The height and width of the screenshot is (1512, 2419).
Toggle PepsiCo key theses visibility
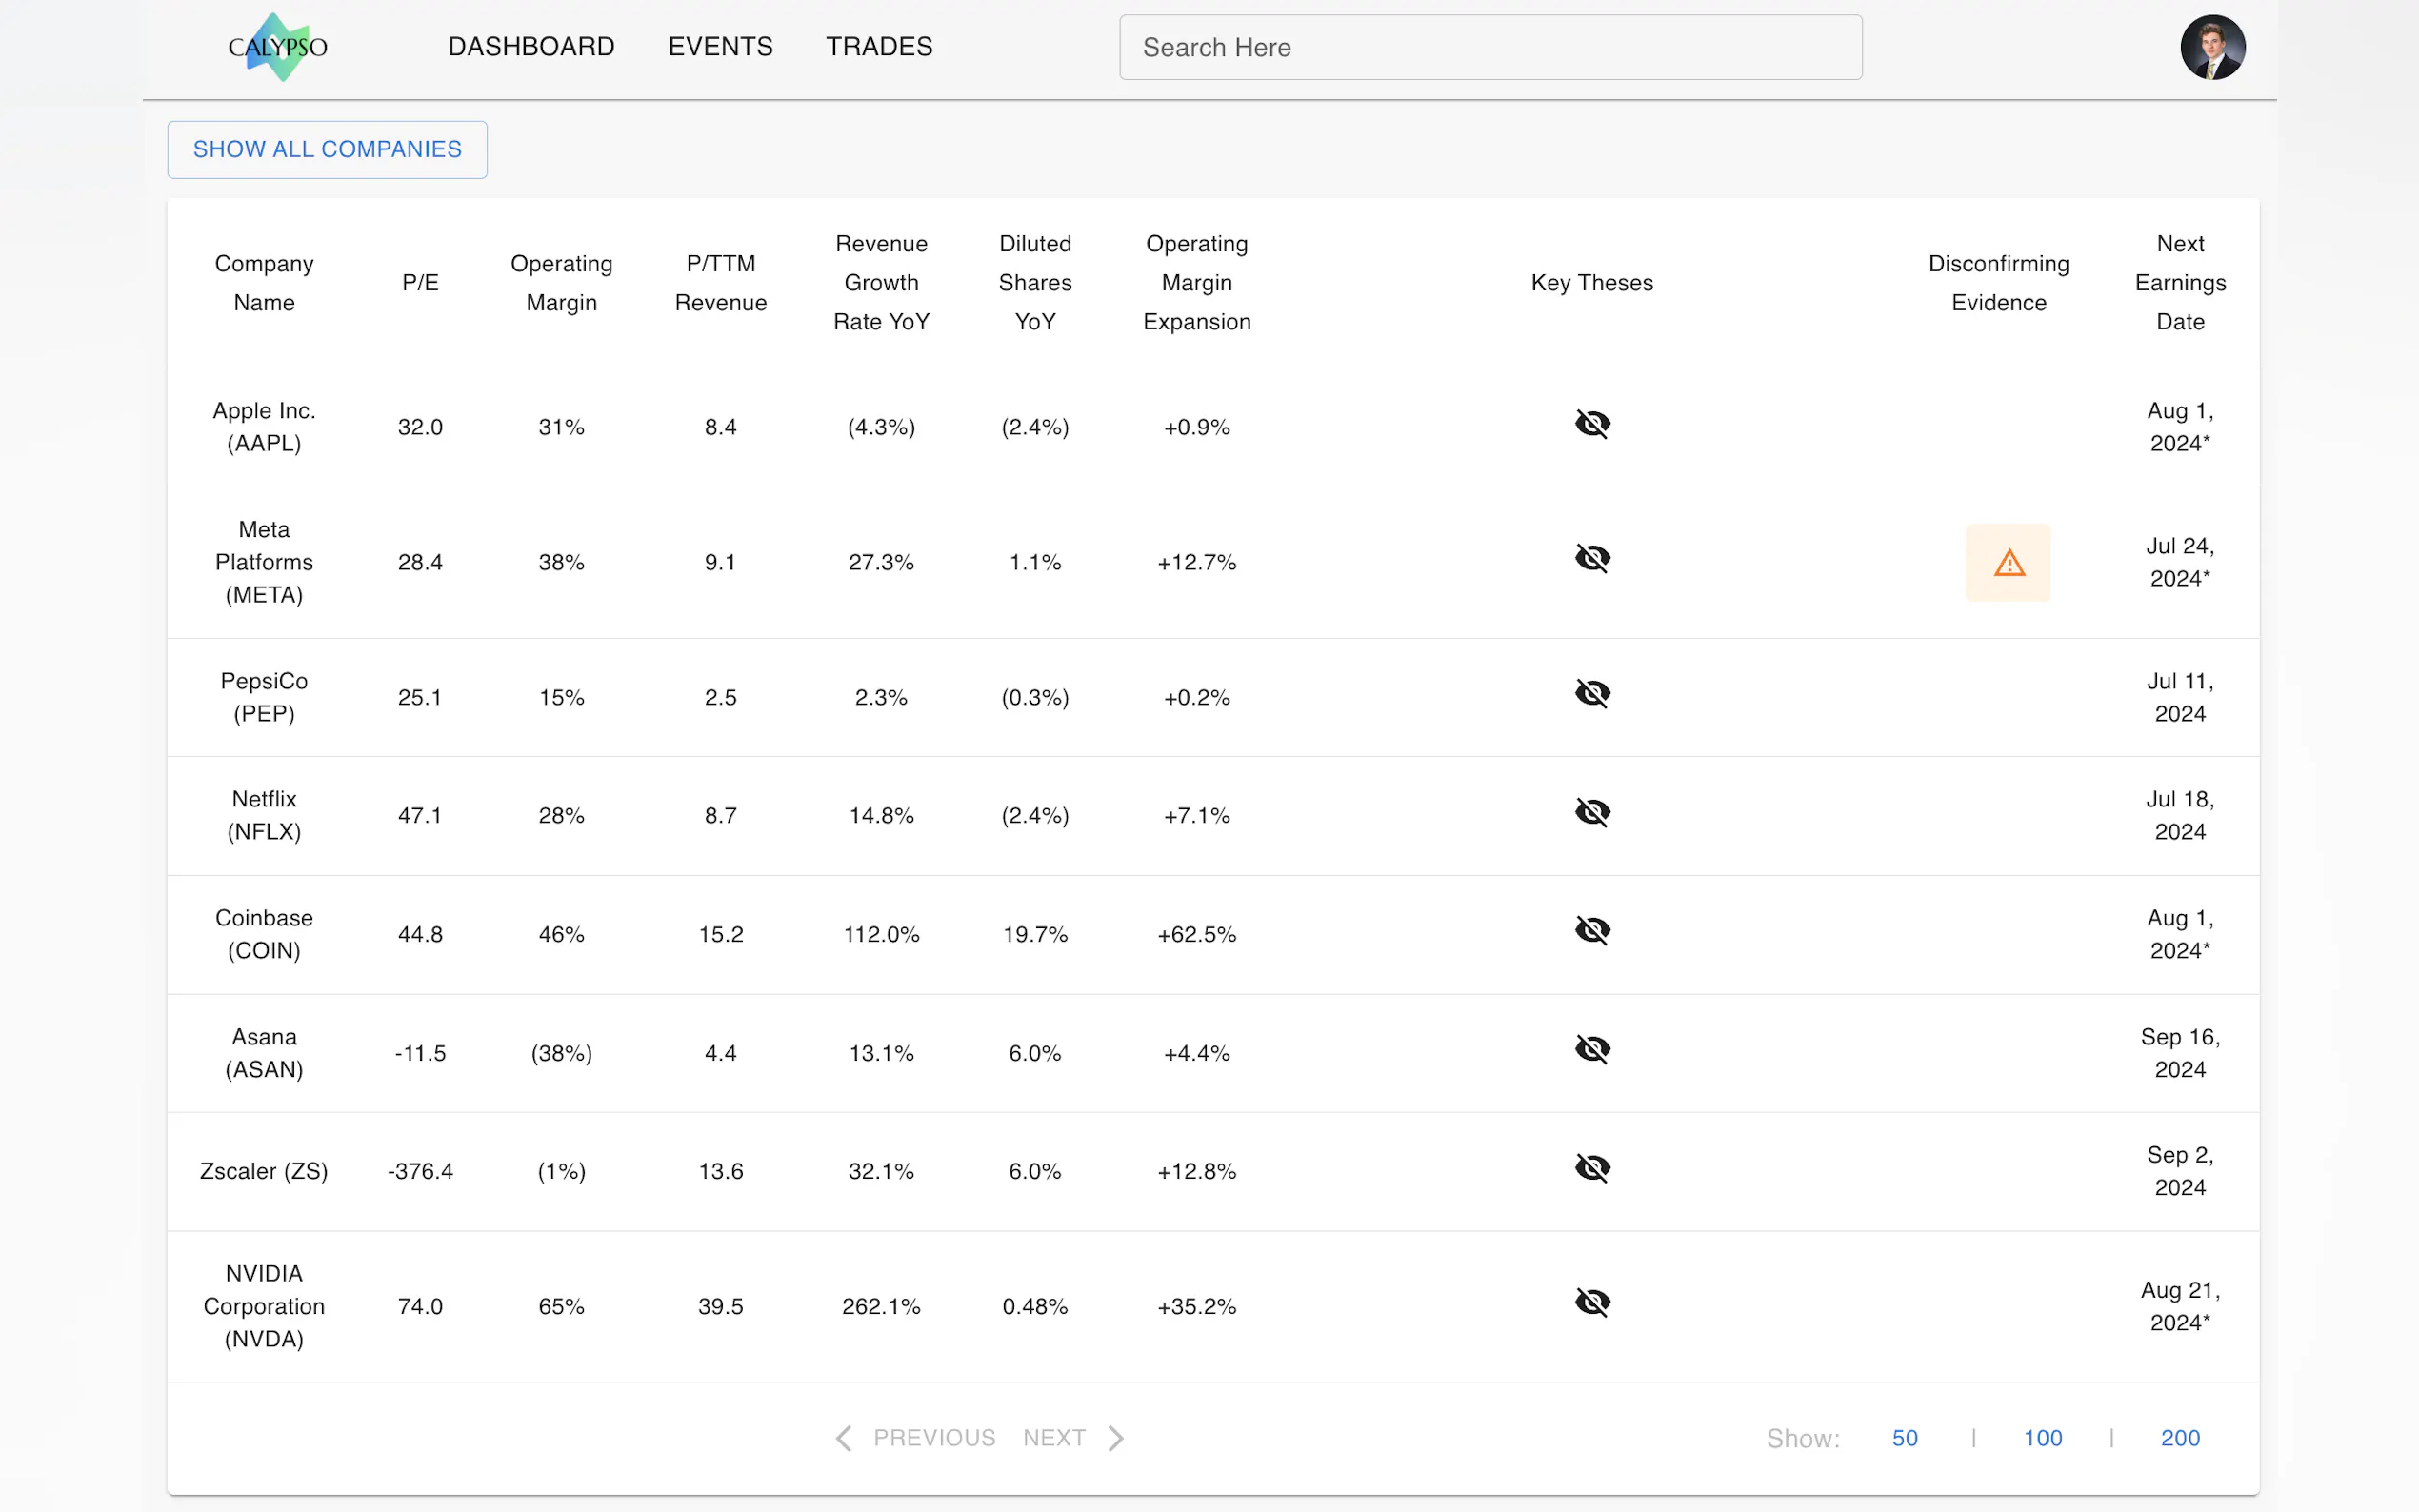[x=1592, y=694]
